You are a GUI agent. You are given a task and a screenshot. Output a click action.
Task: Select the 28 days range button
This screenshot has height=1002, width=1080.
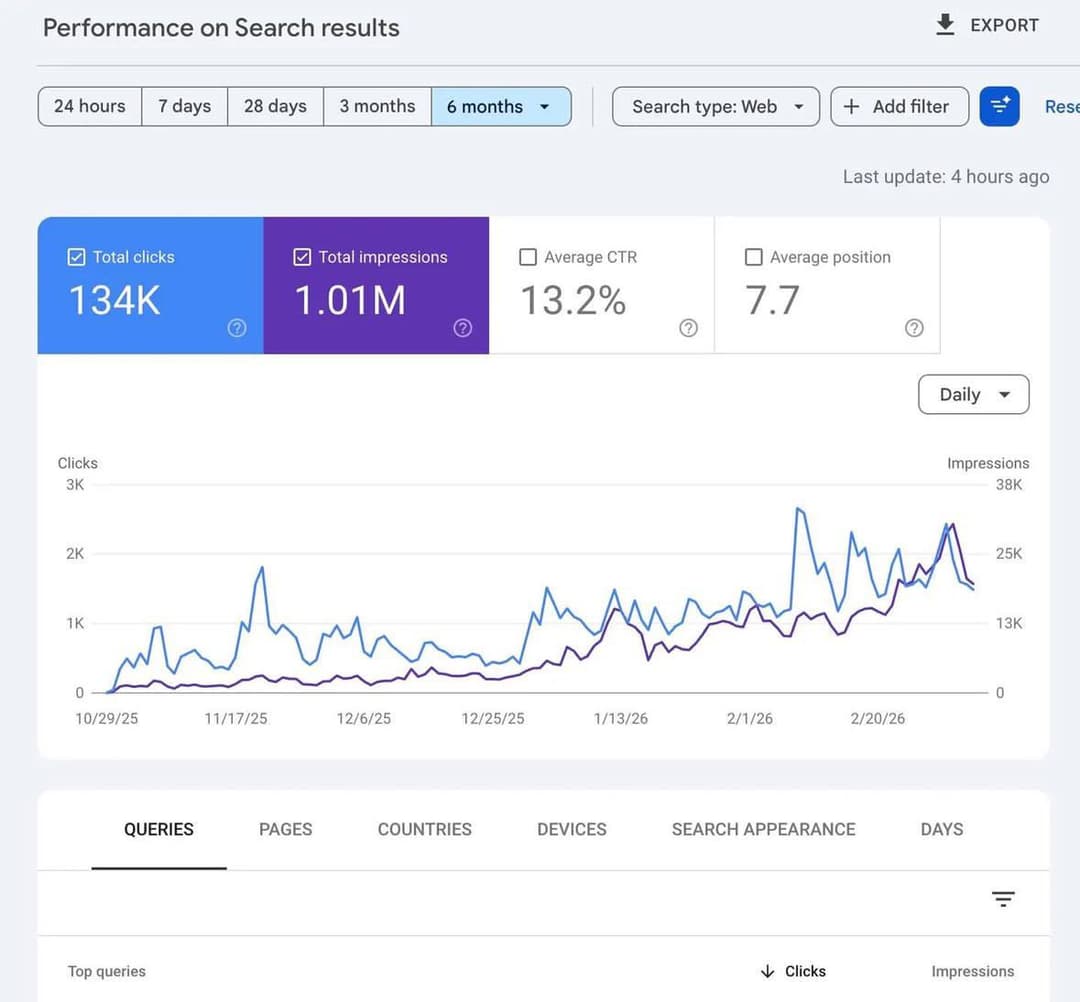pos(275,107)
